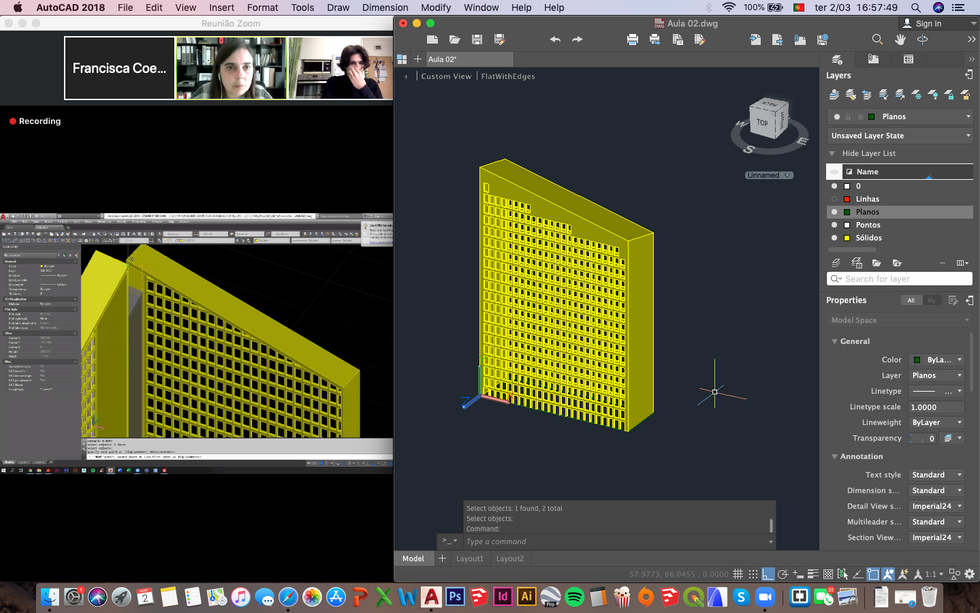Screen dimensions: 980x613
Task: Click the Print icon
Action: click(x=632, y=39)
